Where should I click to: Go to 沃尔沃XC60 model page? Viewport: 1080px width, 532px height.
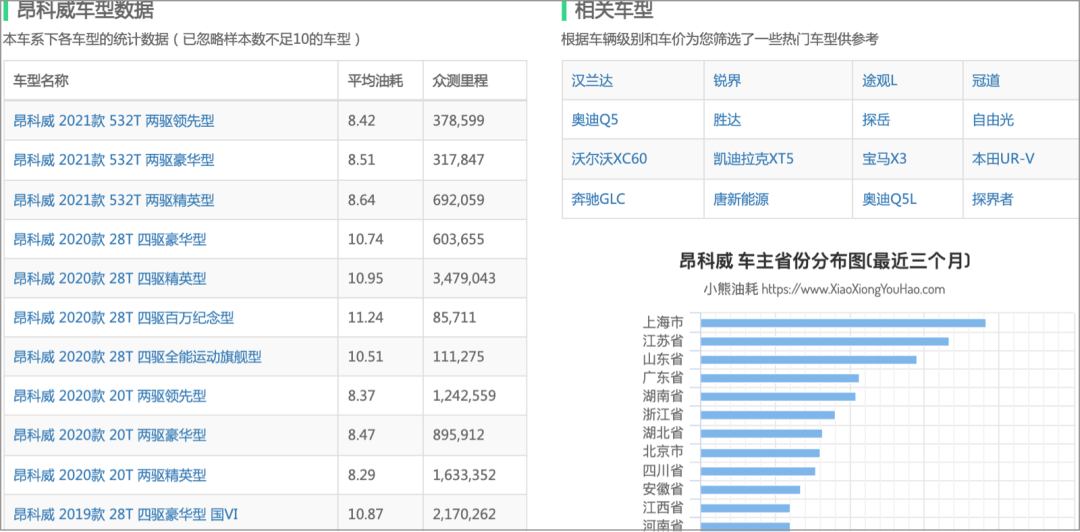click(610, 159)
